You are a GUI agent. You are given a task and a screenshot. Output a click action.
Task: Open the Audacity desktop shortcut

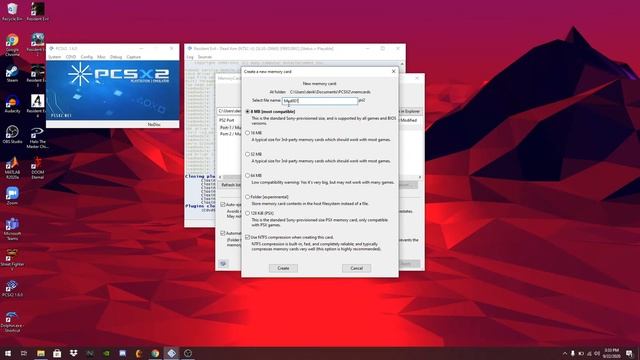pyautogui.click(x=12, y=104)
